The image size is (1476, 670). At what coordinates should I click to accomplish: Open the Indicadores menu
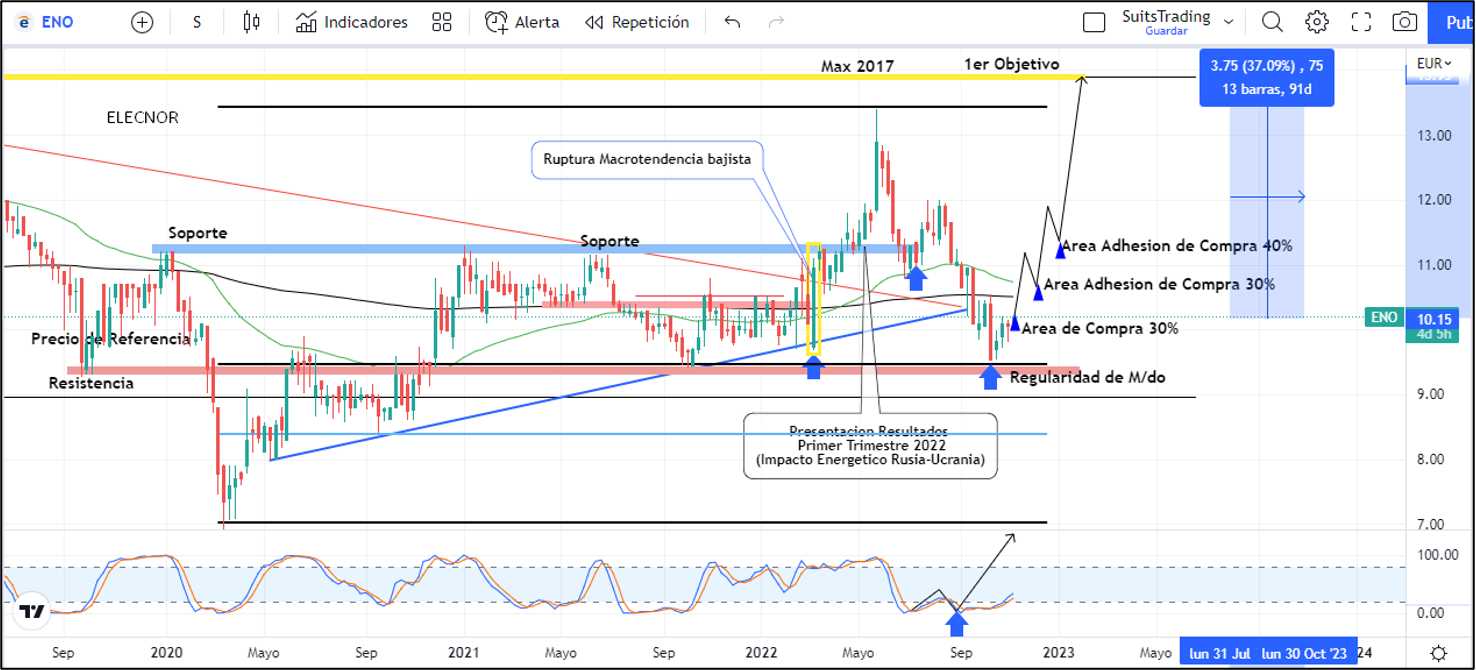tap(352, 22)
